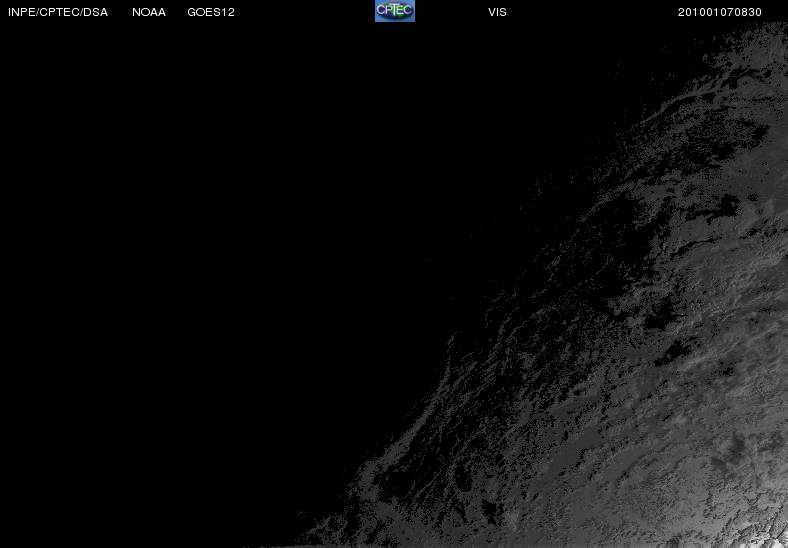
Task: Click the NOAA label
Action: pos(149,13)
